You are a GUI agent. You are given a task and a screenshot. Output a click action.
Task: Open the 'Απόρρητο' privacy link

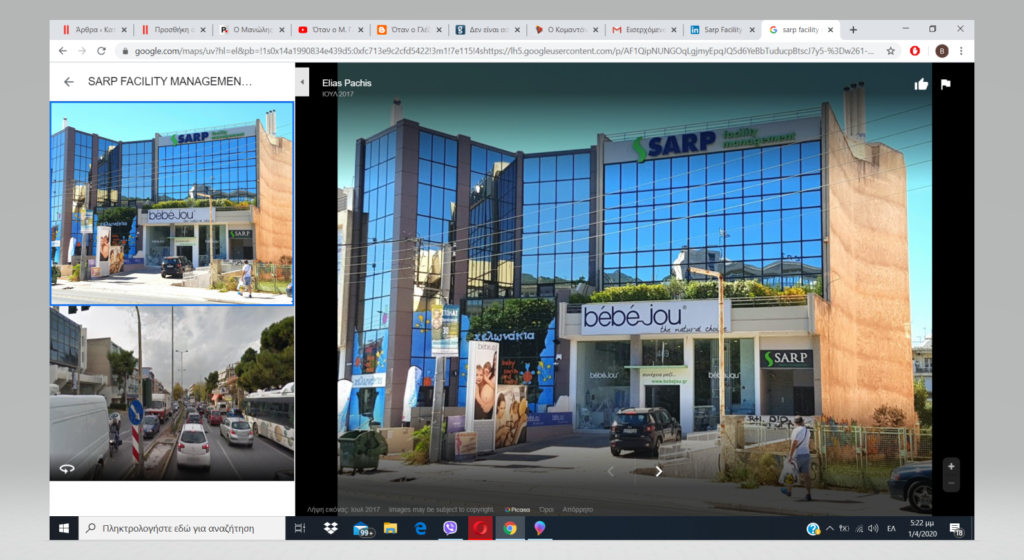click(x=577, y=510)
